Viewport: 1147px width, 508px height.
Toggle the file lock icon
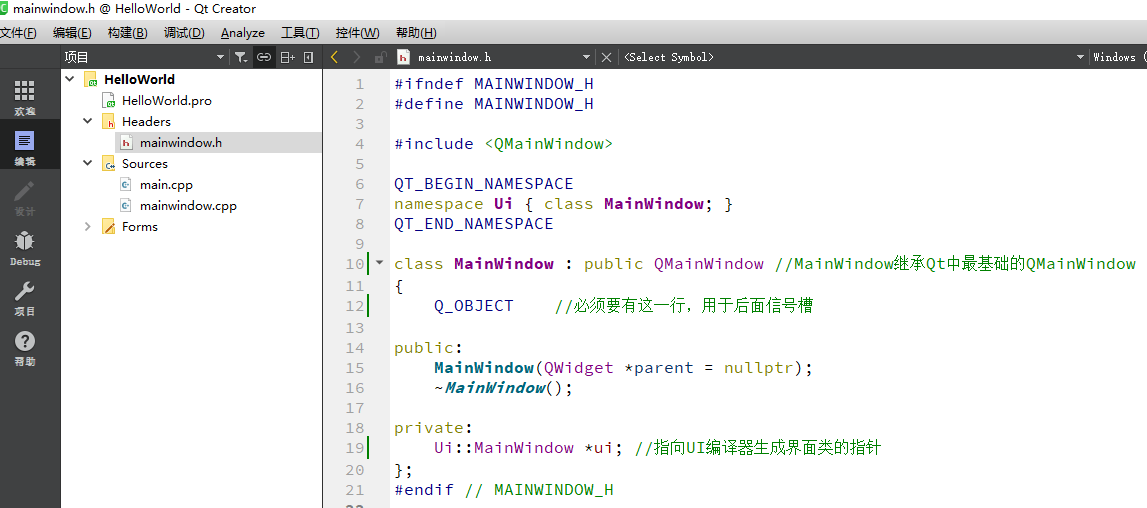click(x=380, y=57)
